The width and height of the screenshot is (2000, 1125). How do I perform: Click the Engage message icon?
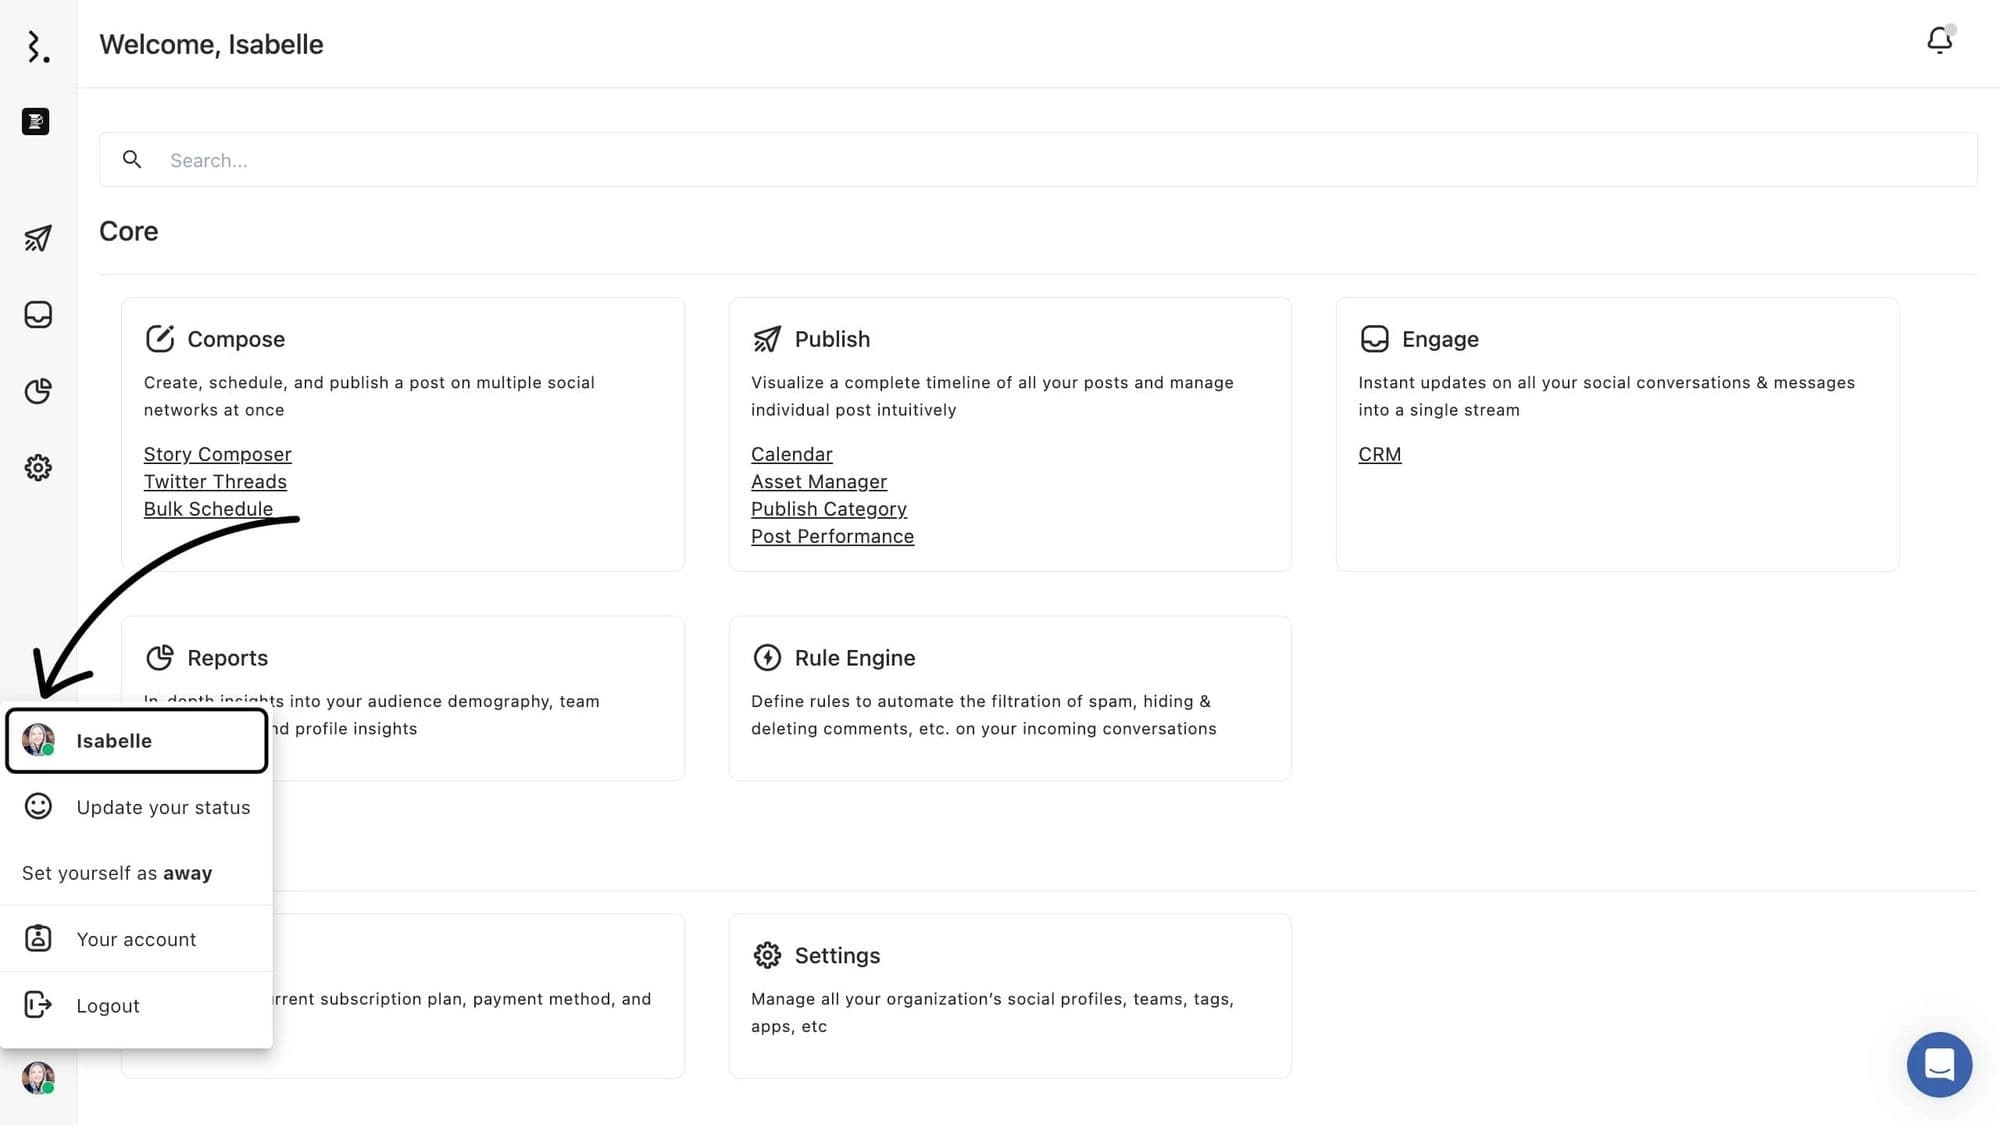1374,339
